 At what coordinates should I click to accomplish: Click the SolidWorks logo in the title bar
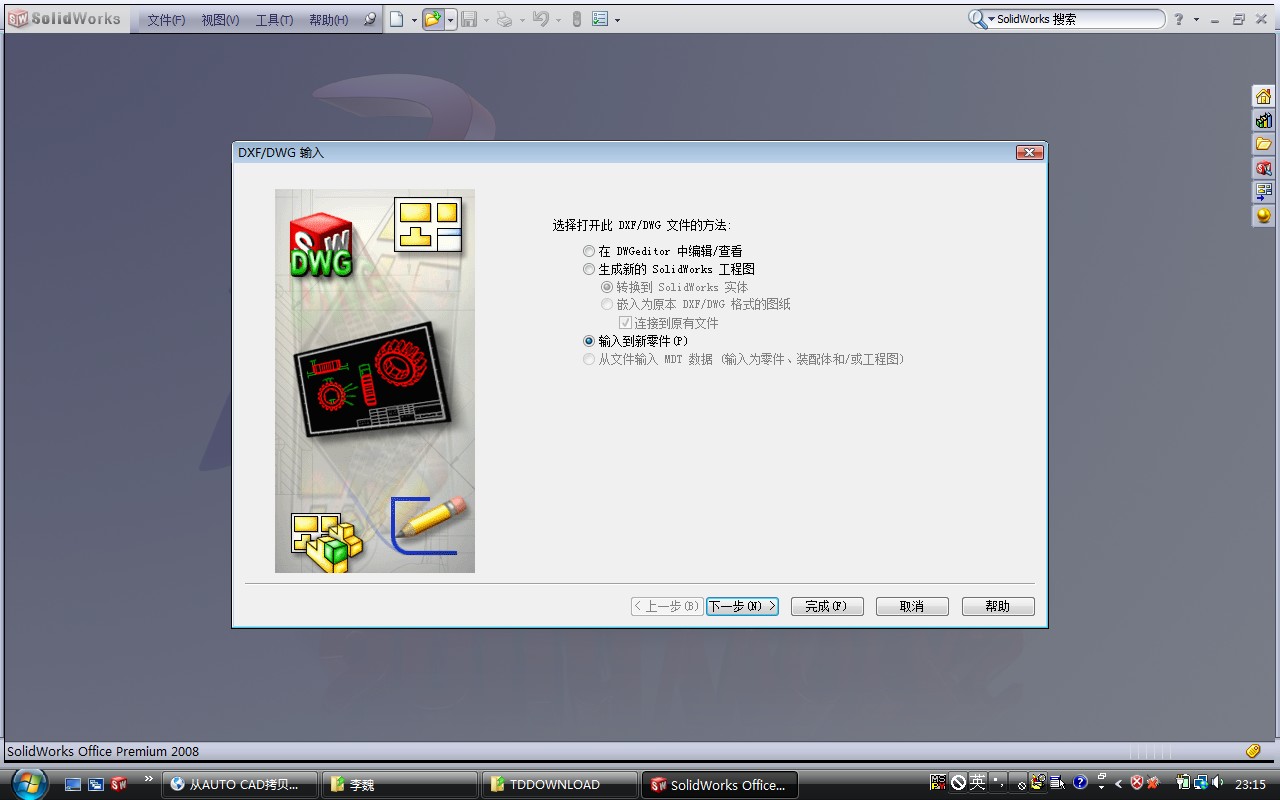[x=64, y=19]
